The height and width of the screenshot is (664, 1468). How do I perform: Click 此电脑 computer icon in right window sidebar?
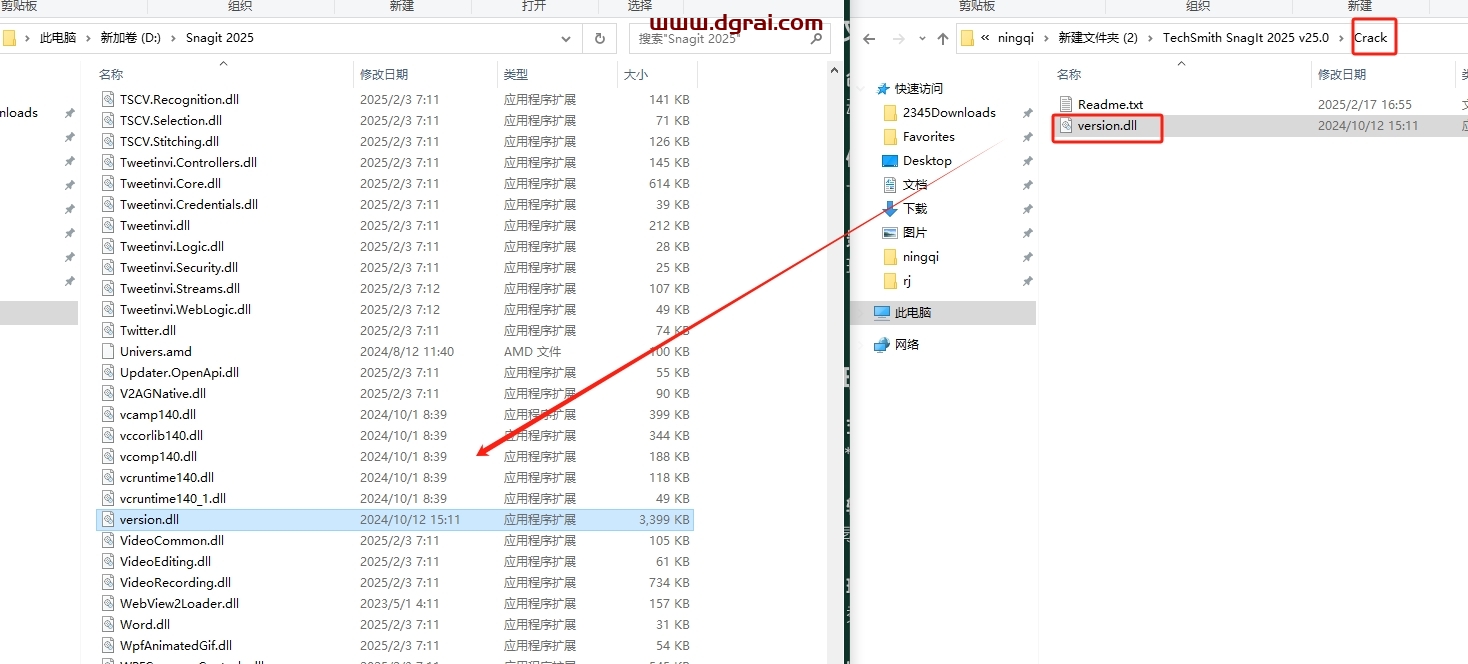(882, 312)
